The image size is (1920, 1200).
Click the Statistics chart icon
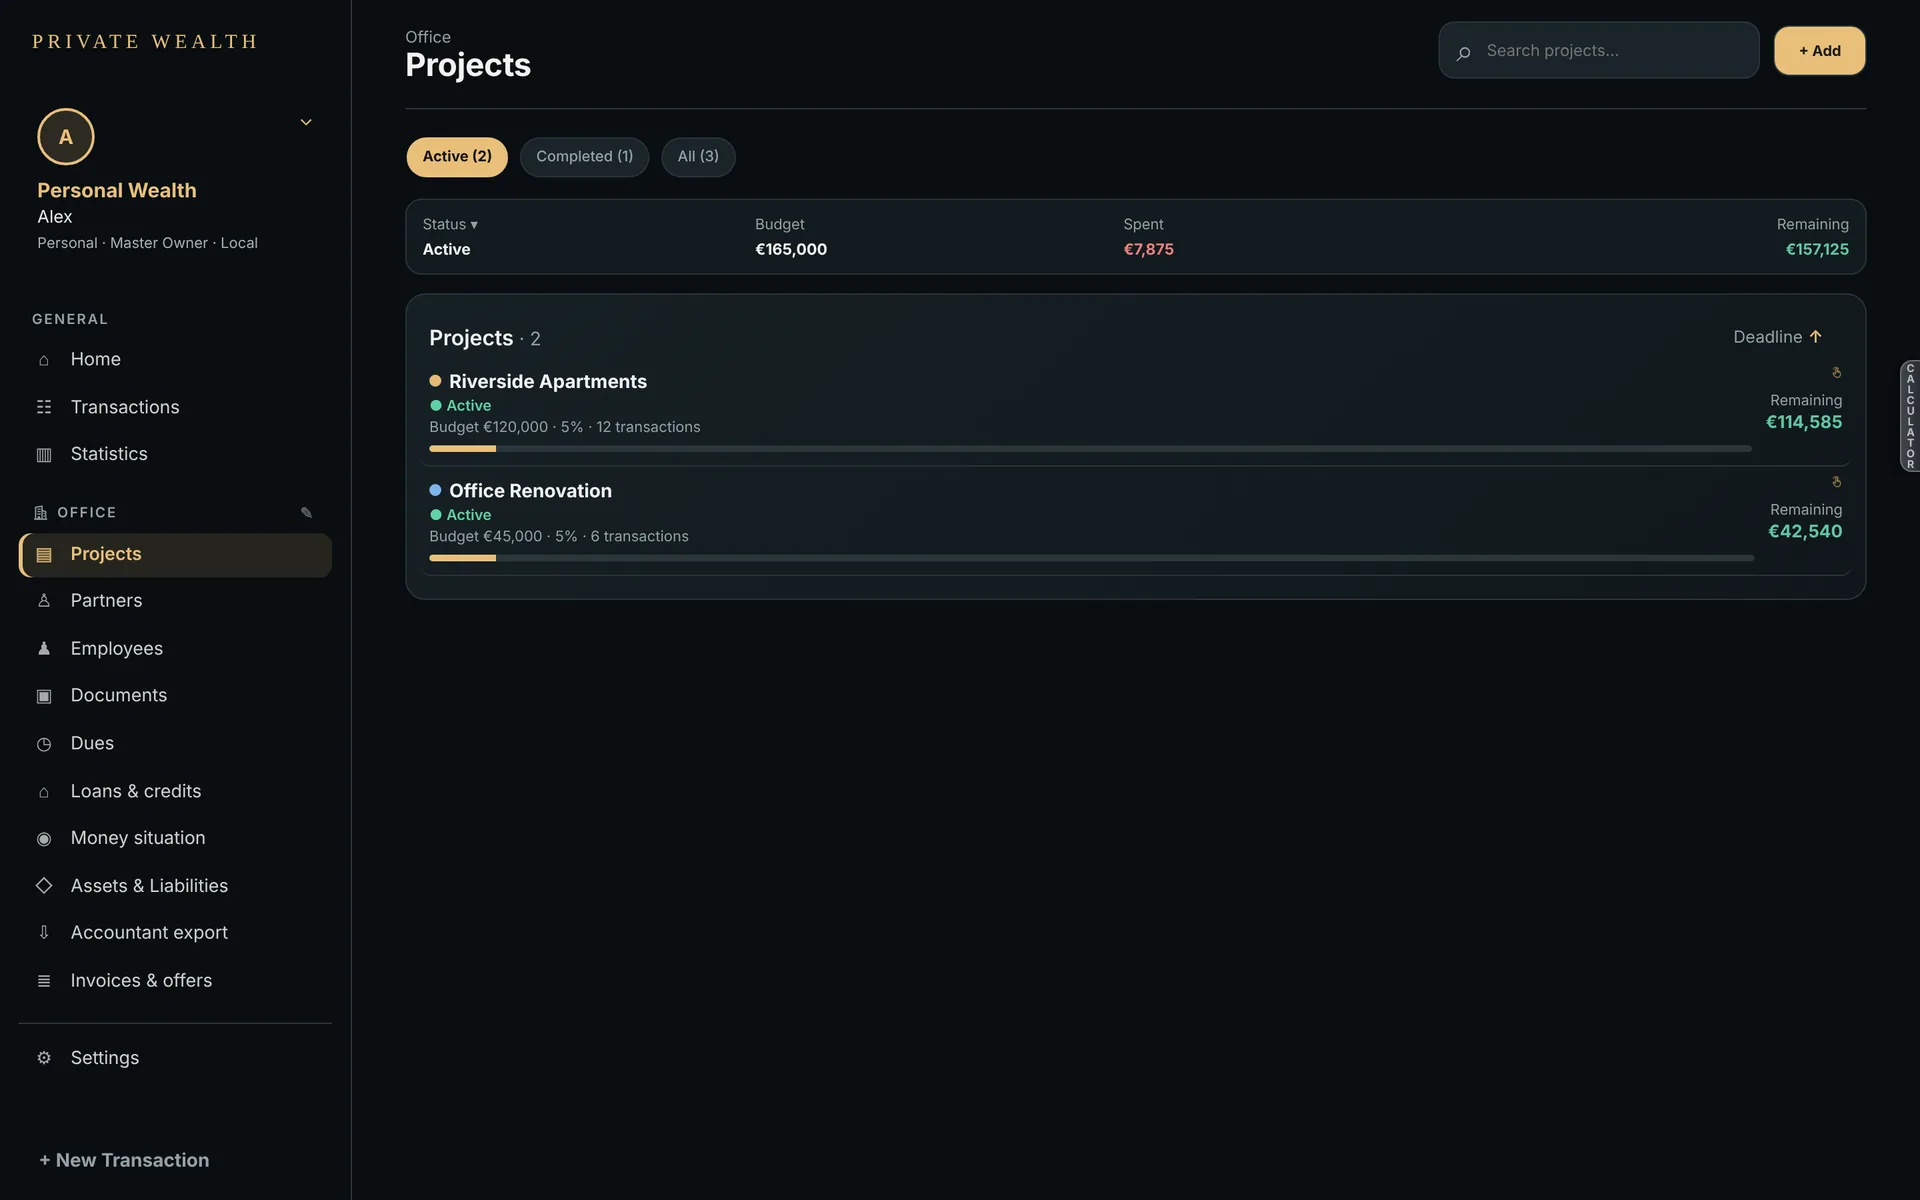click(x=44, y=455)
